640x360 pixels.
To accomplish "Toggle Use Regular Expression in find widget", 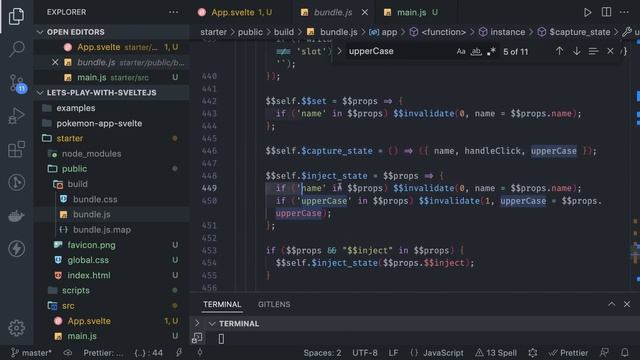I will point(491,51).
